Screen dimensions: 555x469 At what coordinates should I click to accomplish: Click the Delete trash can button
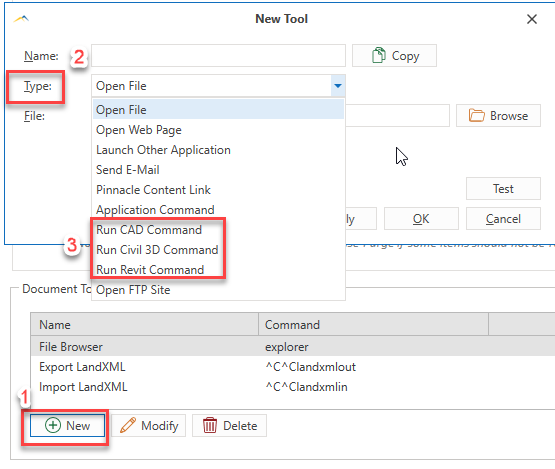point(229,425)
